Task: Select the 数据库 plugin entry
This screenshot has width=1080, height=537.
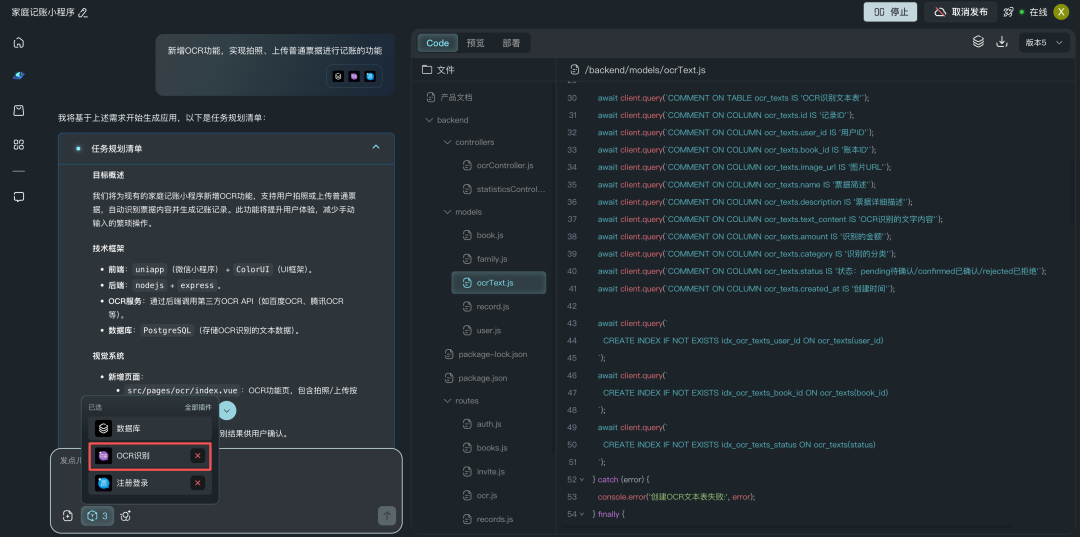Action: pos(150,428)
